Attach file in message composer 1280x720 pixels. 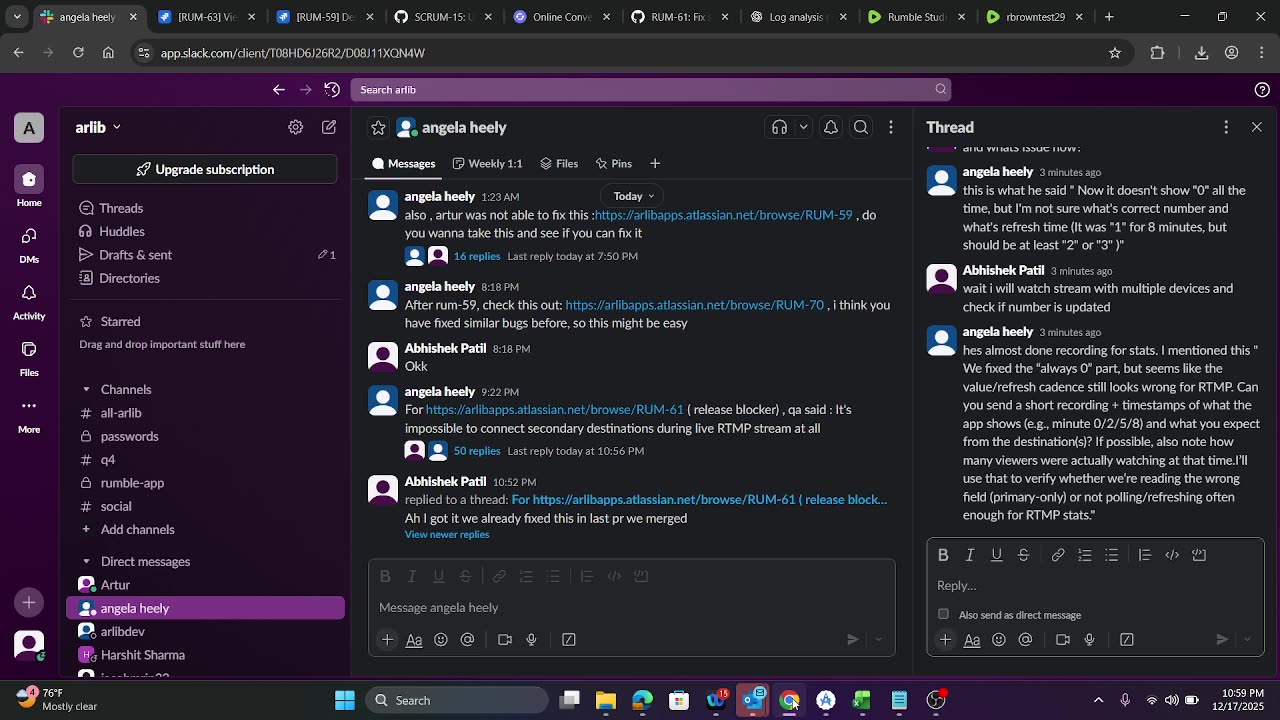[387, 640]
